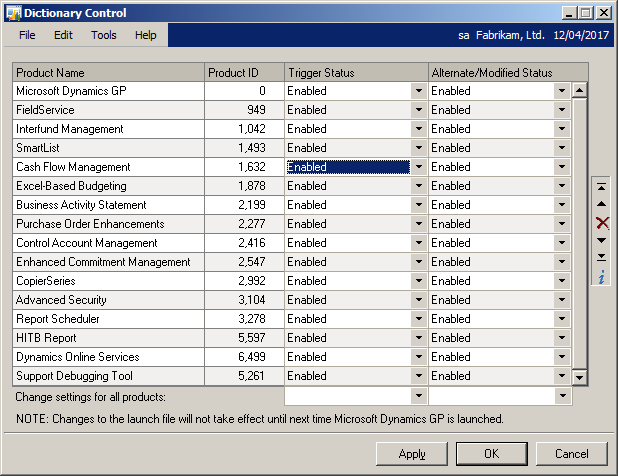Viewport: 618px width, 476px height.
Task: Open Alternate/Modified dropdown for HITB Report
Action: tap(562, 338)
